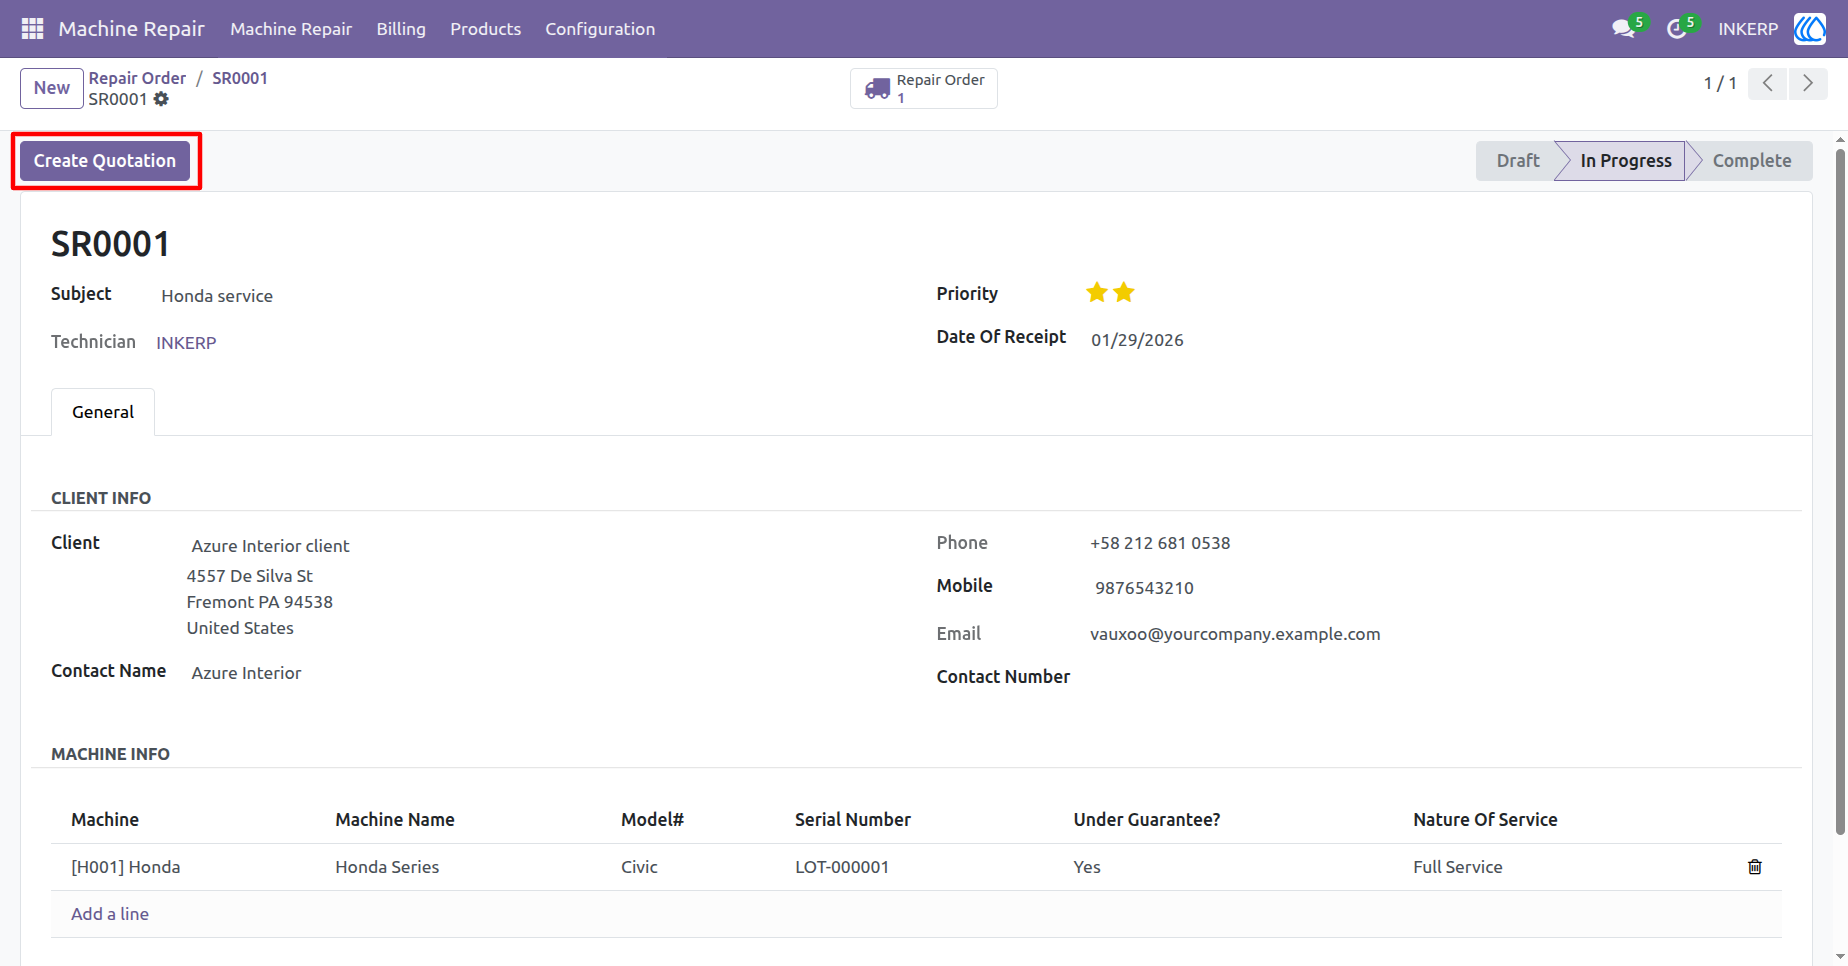Select the General tab

tap(103, 412)
